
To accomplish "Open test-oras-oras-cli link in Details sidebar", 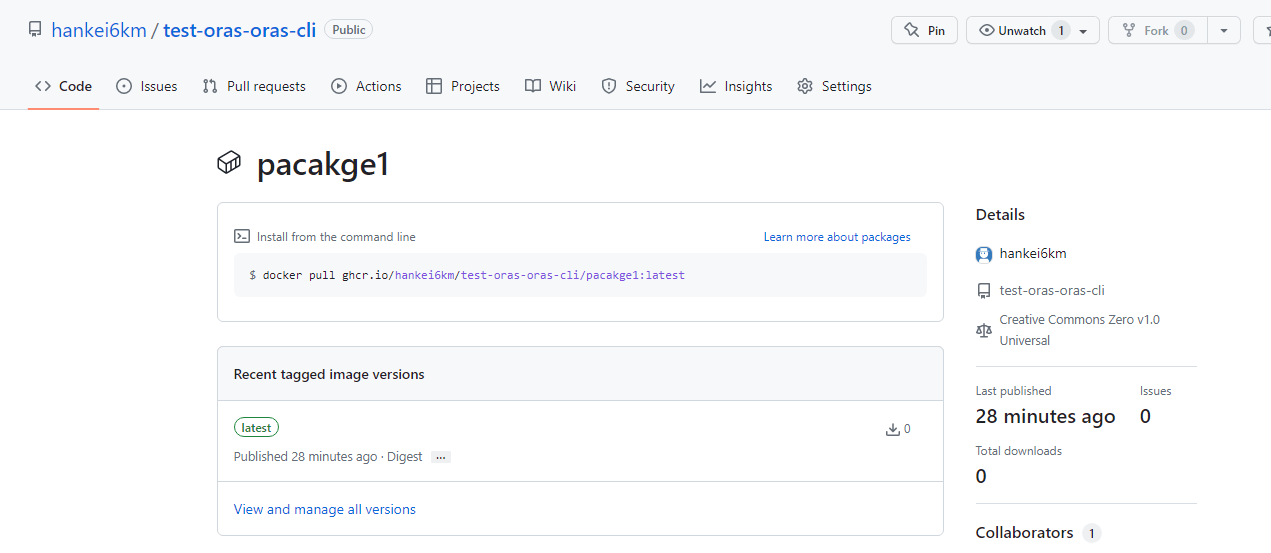I will click(x=1052, y=291).
